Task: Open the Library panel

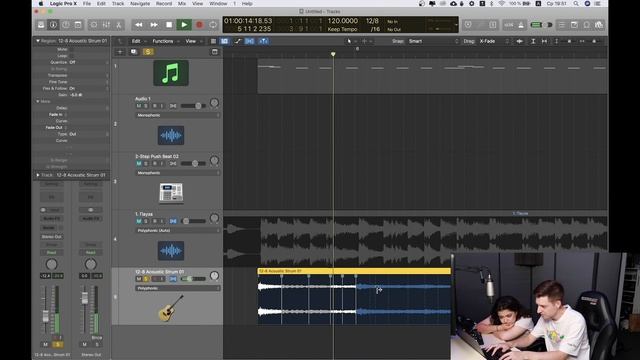Action: [41, 25]
